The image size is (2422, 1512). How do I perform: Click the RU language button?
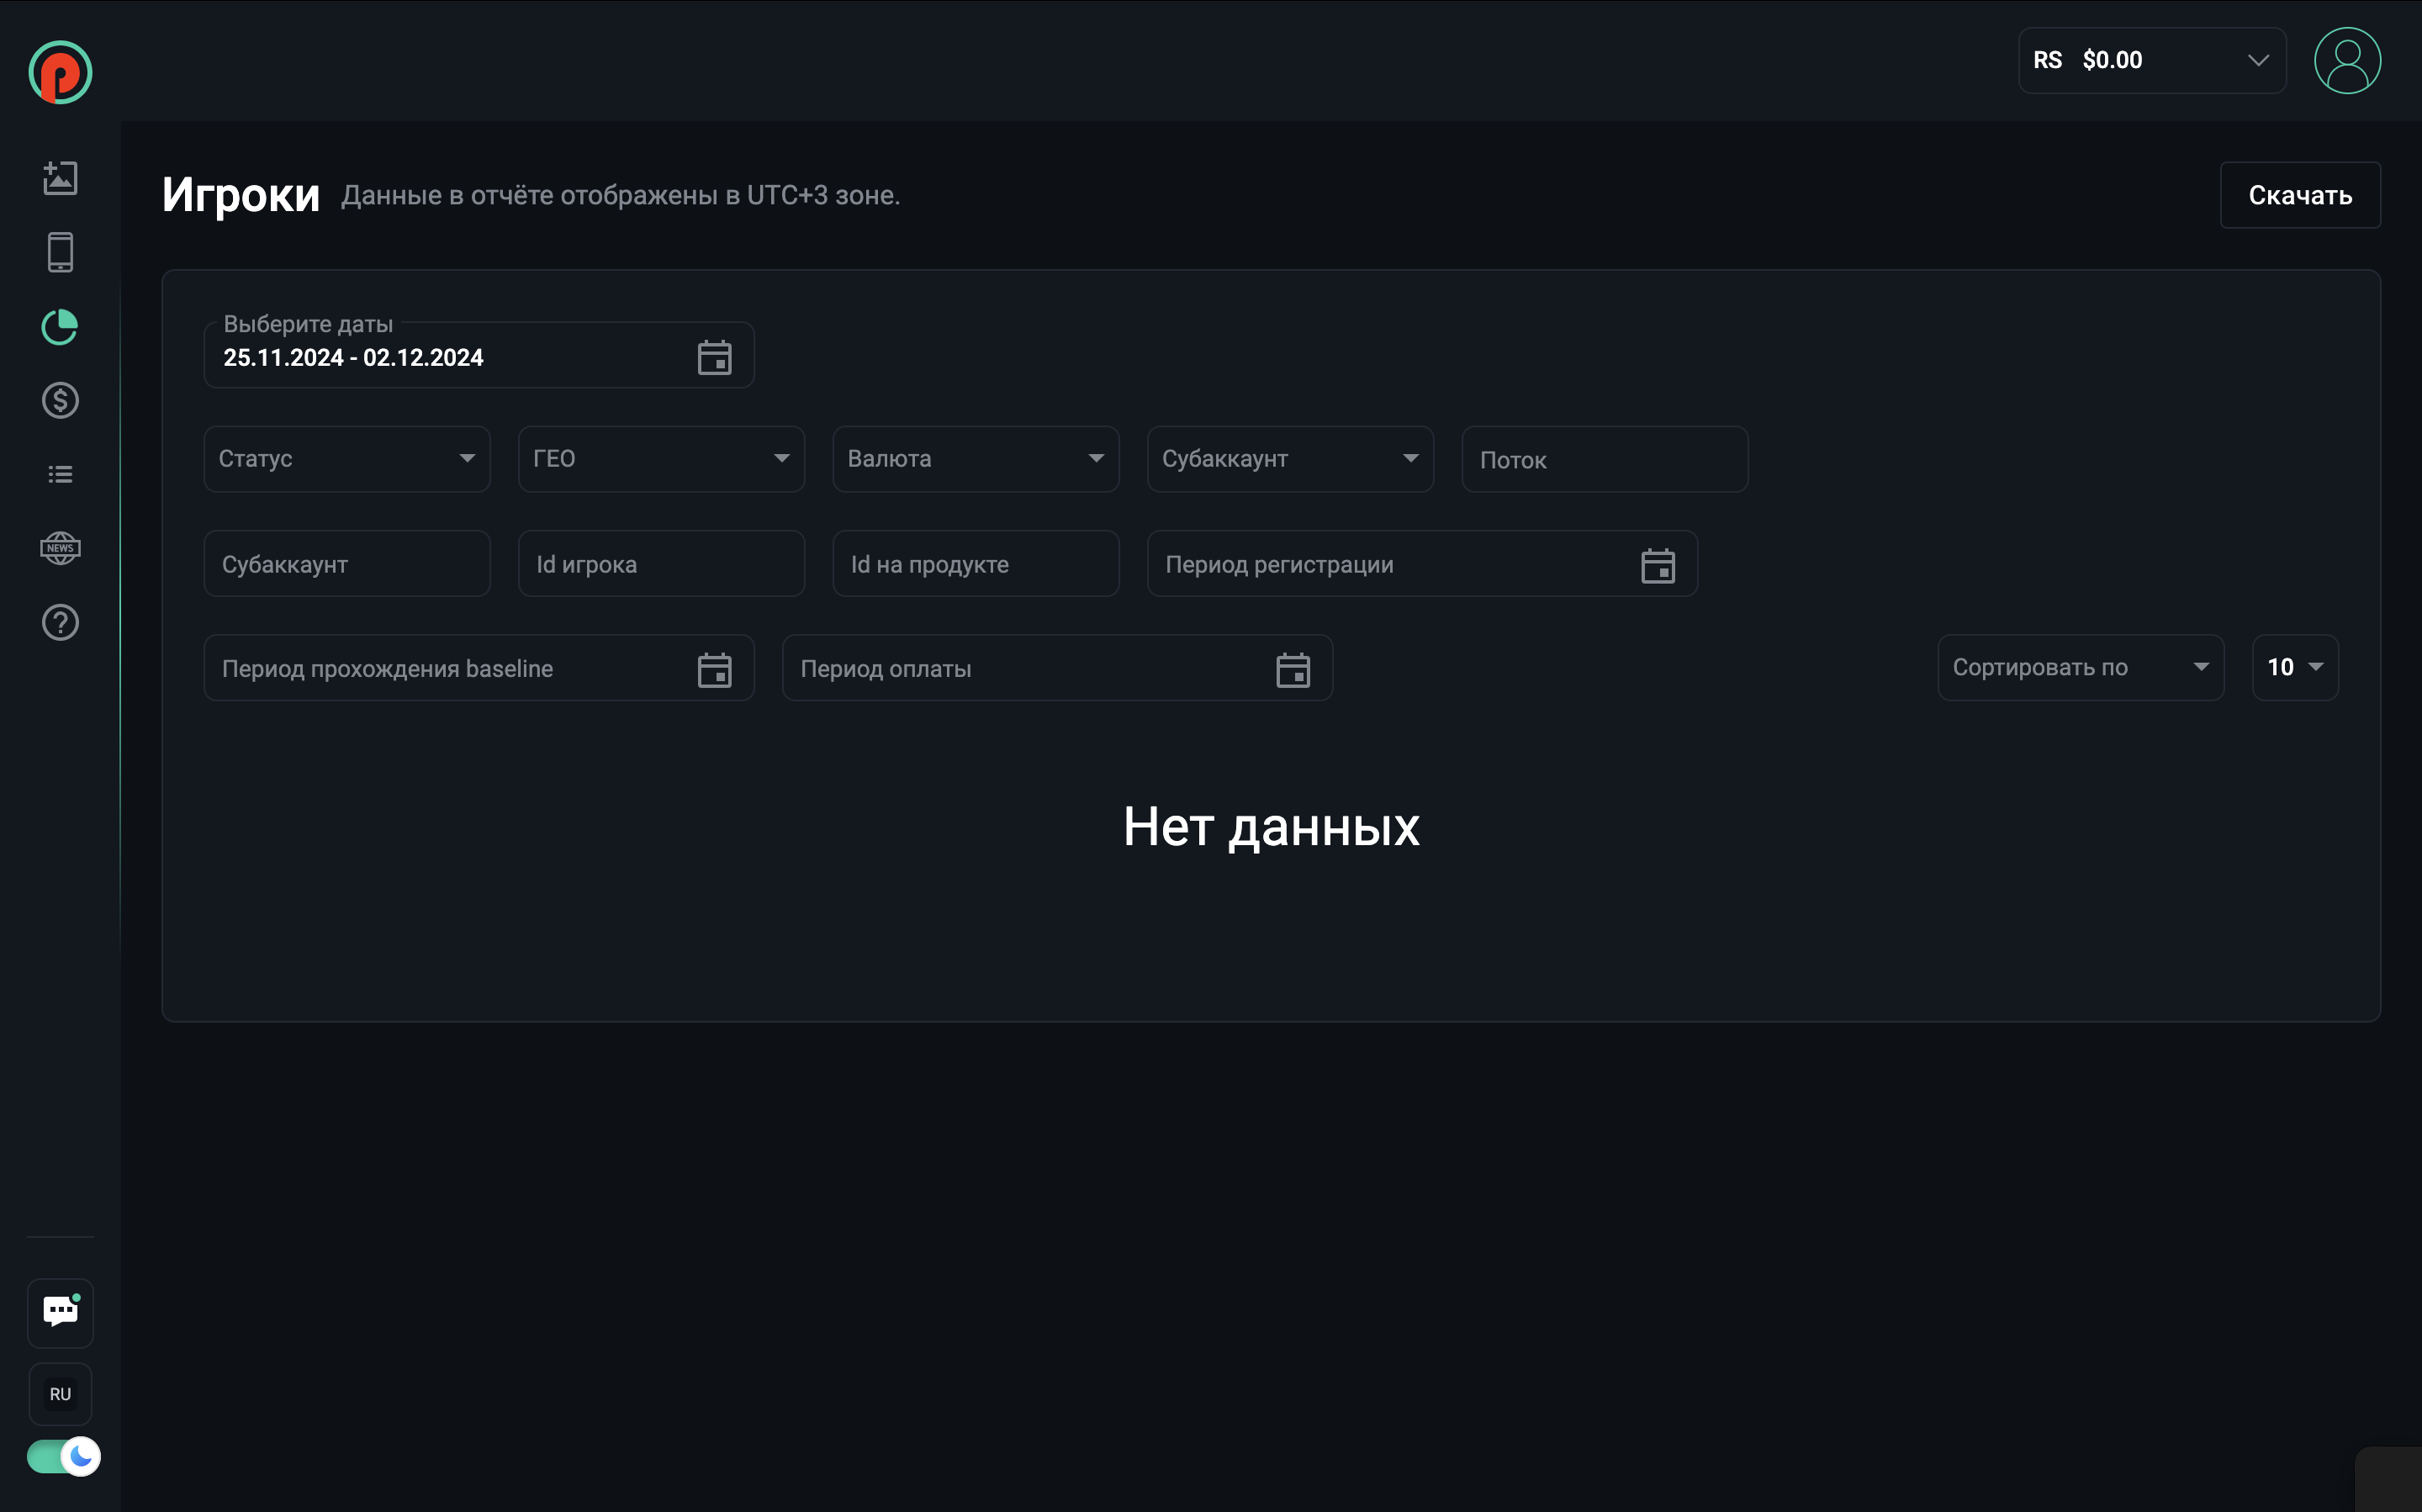(x=60, y=1394)
